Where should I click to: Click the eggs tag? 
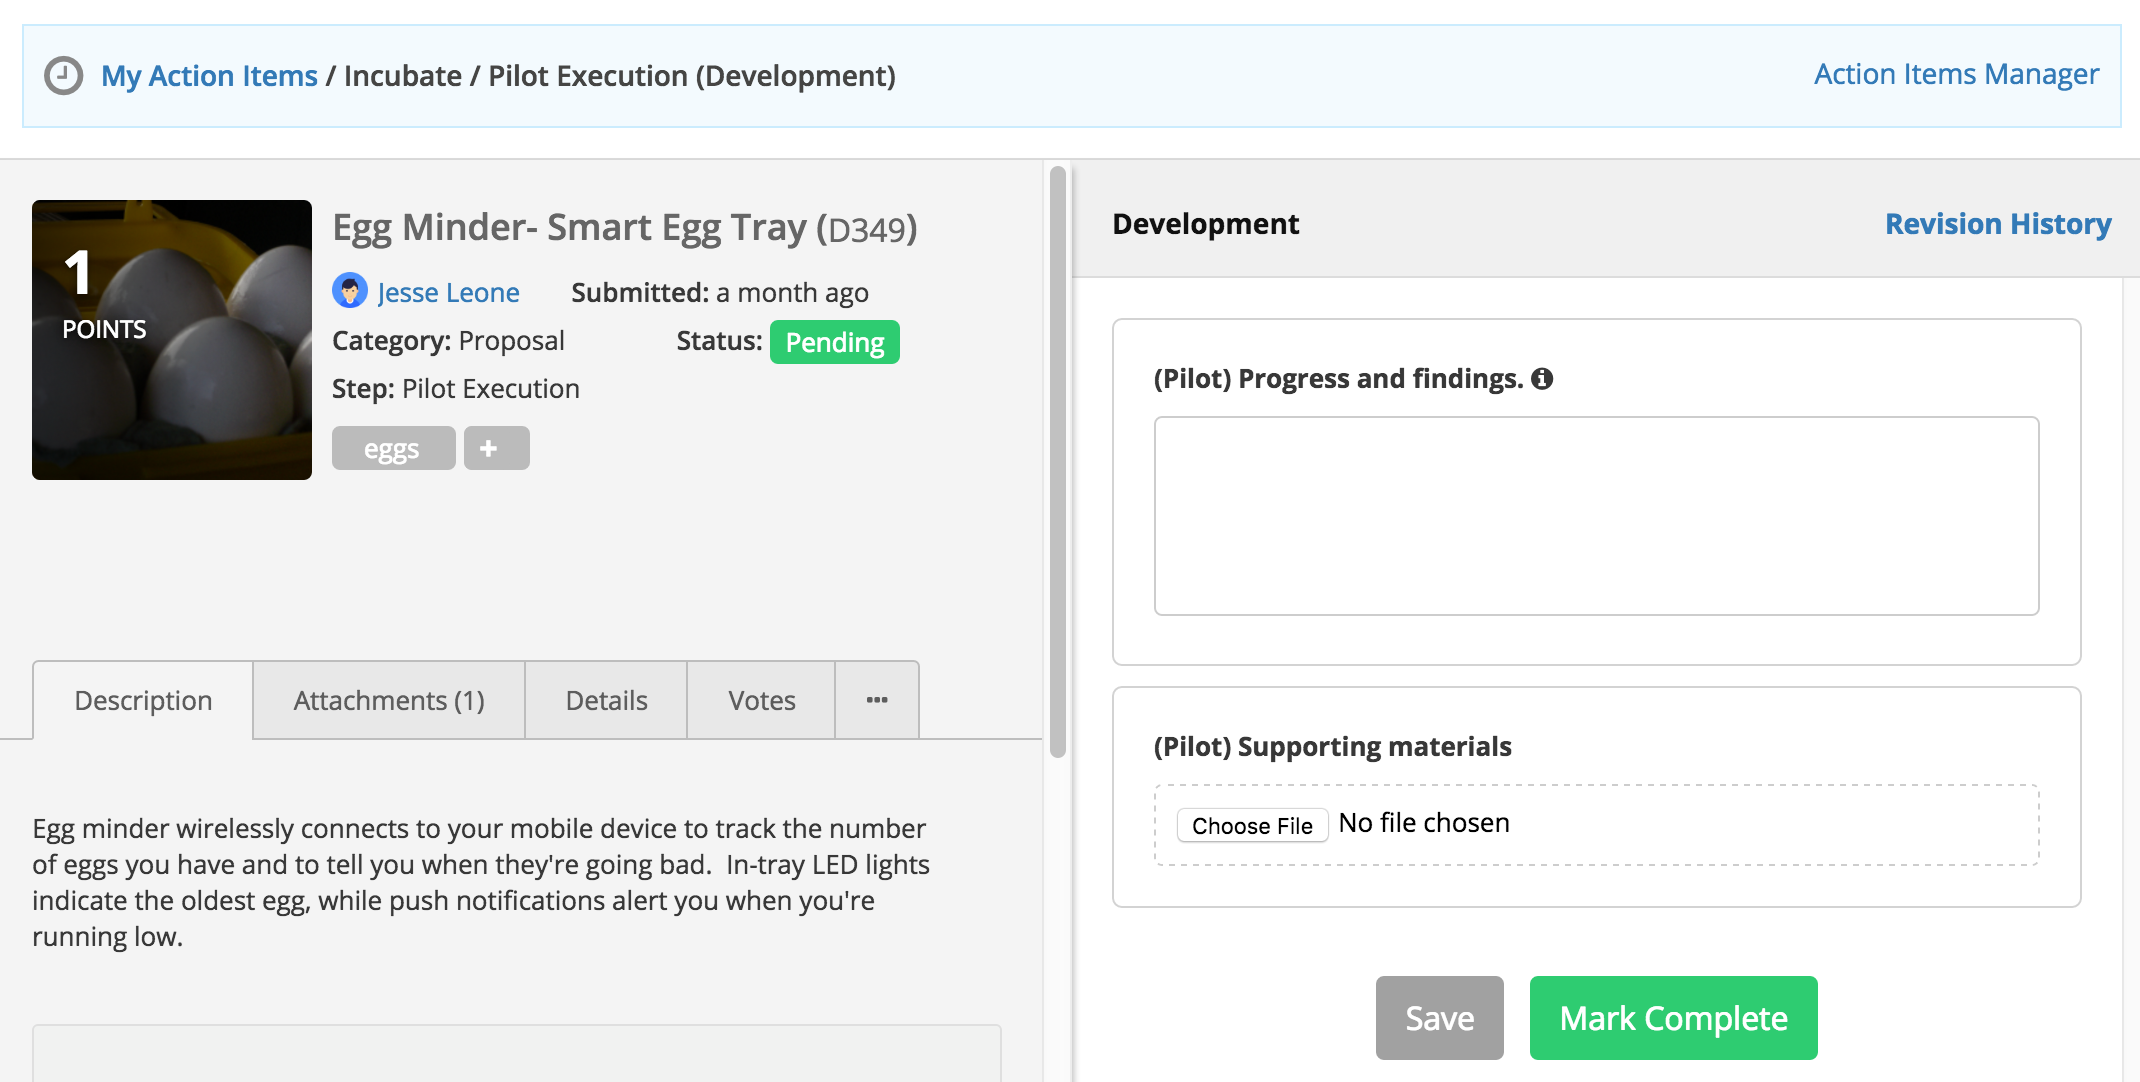393,448
